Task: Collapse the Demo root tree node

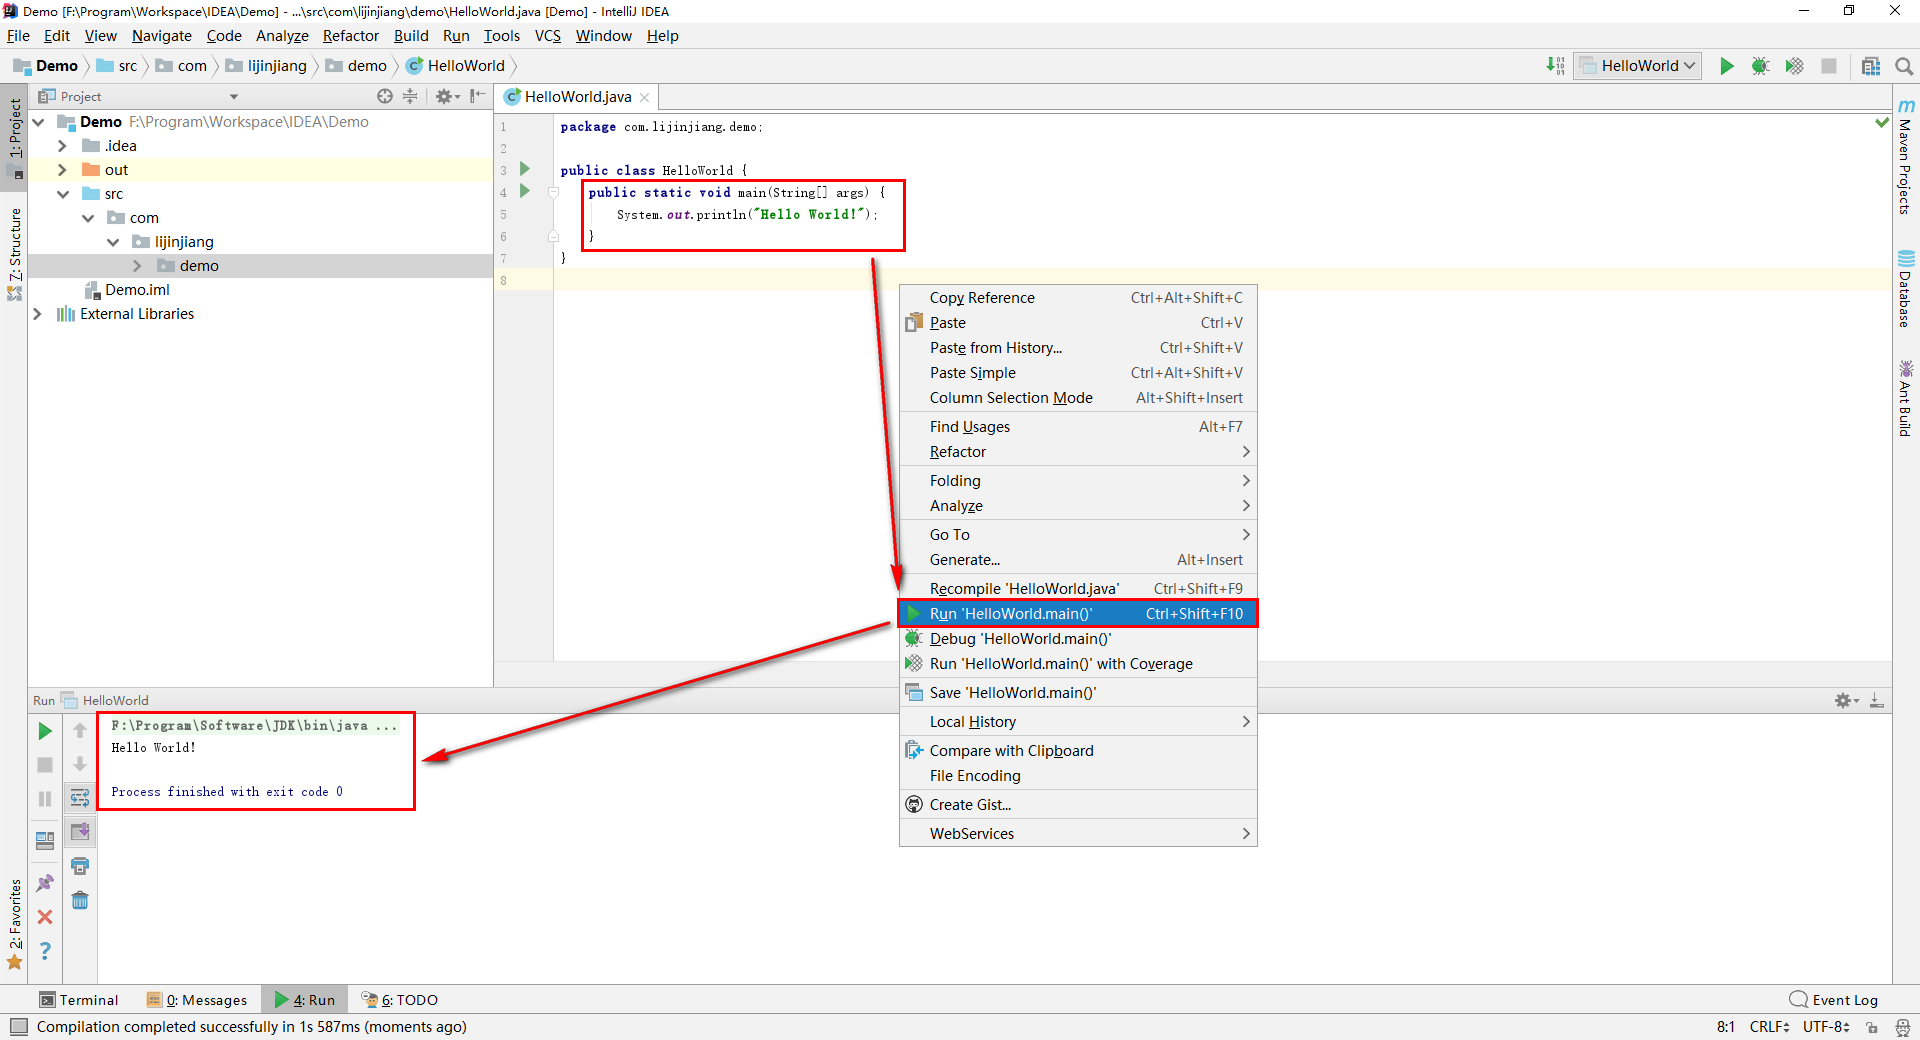Action: [39, 122]
